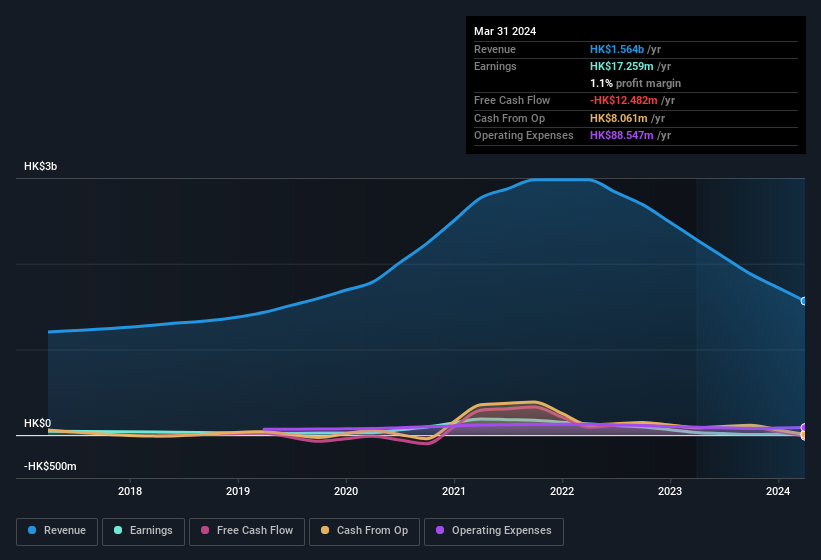Click the 2021 axis label
Viewport: 821px width, 560px height.
point(454,491)
